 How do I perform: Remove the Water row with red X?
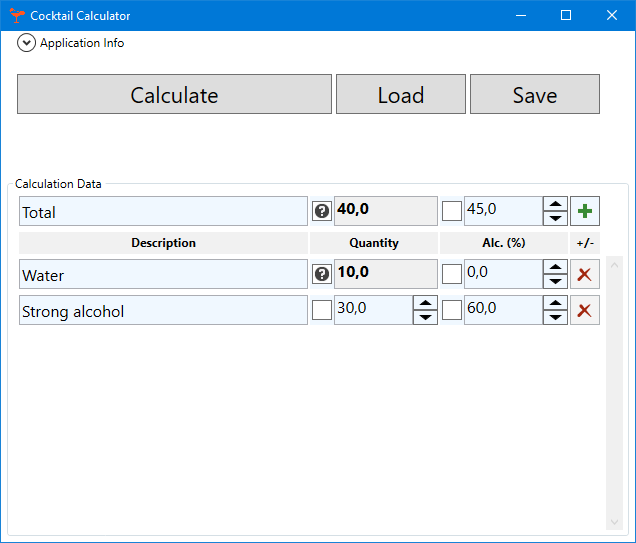(585, 275)
